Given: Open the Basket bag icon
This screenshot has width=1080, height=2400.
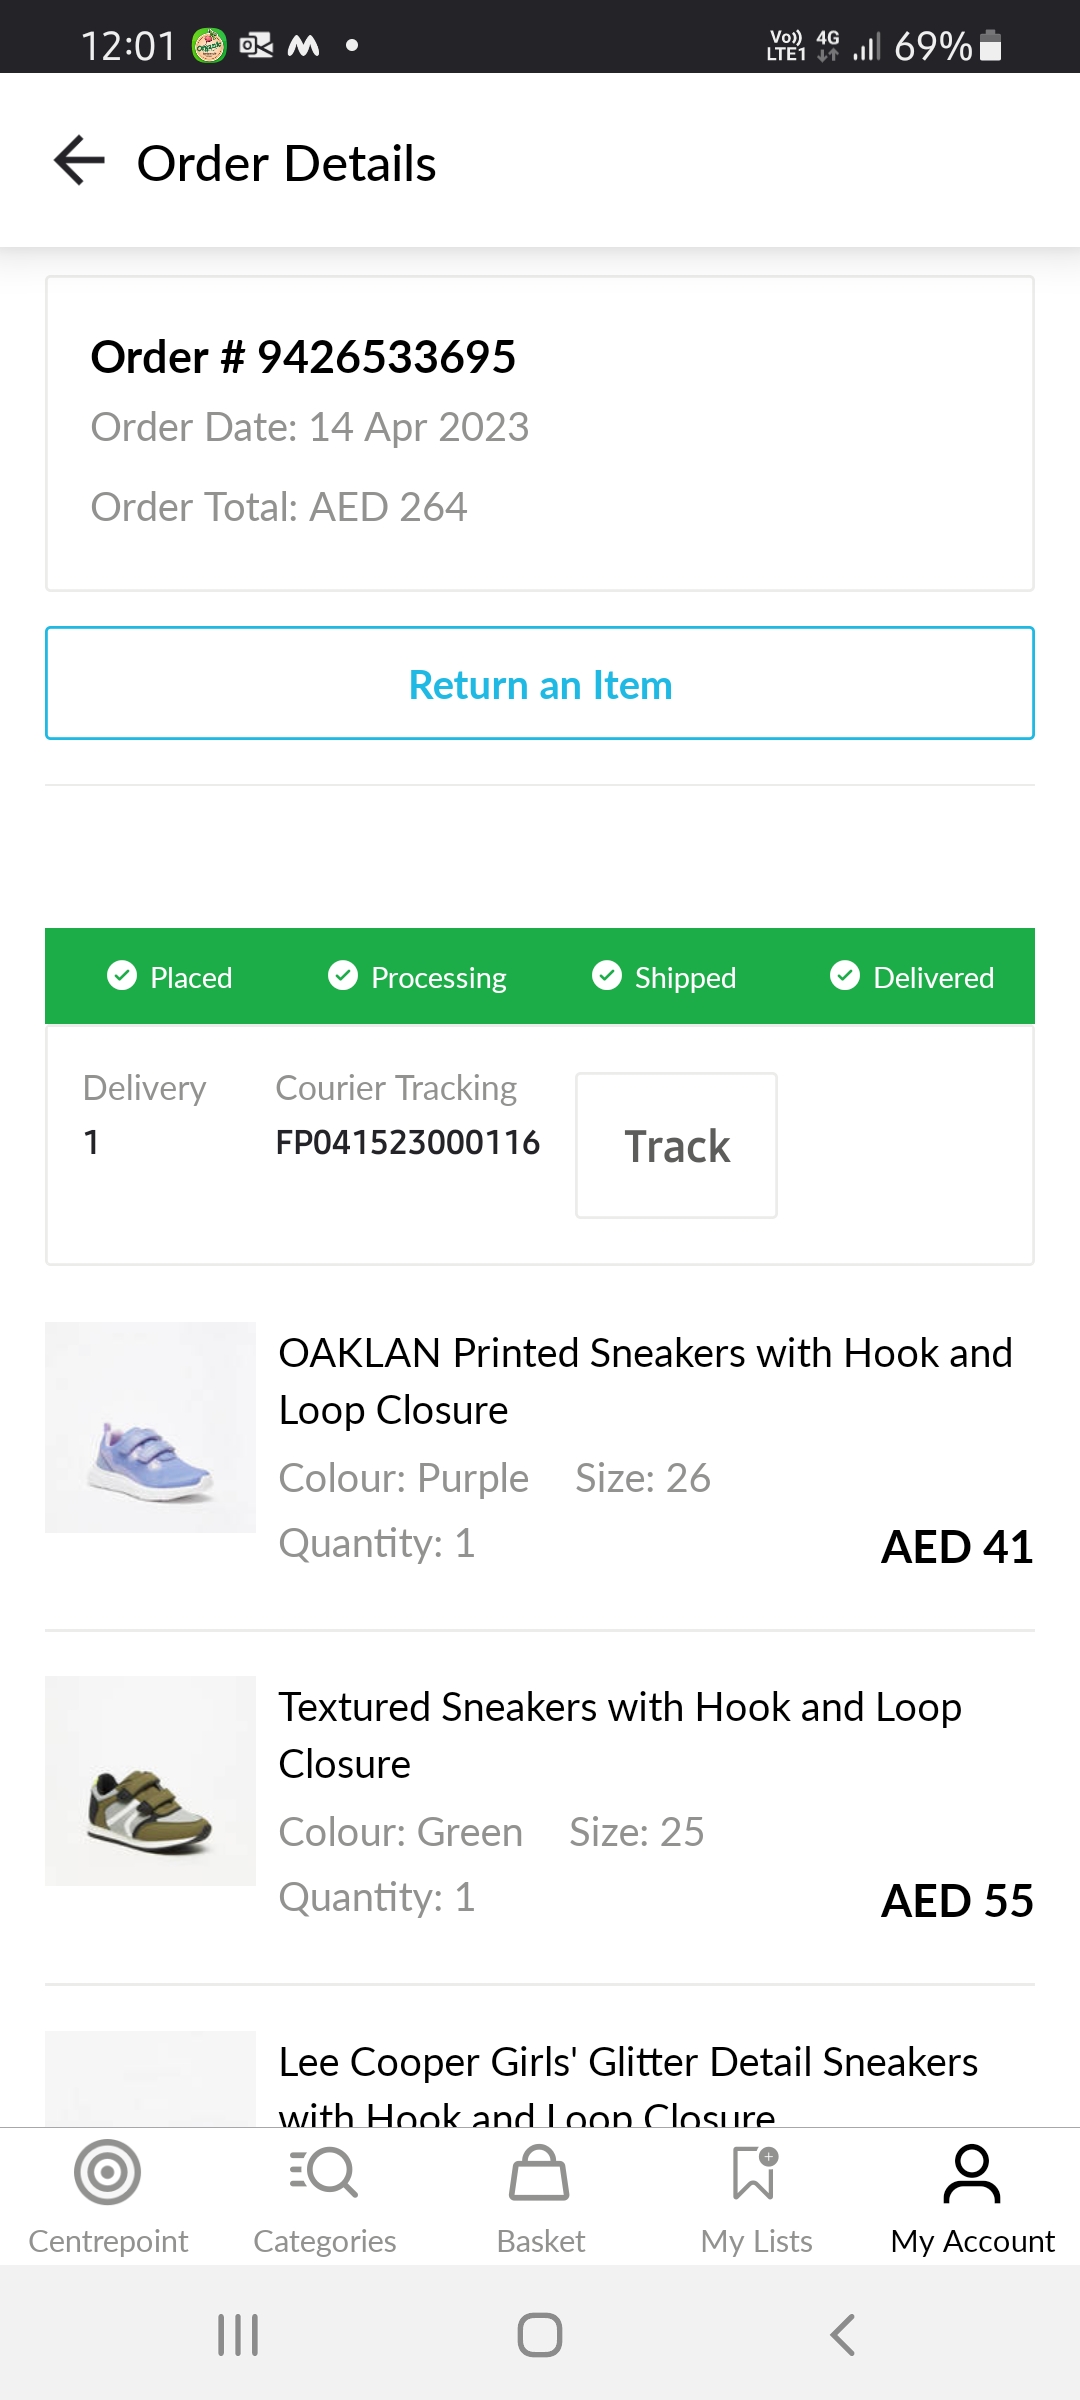Looking at the screenshot, I should [540, 2174].
